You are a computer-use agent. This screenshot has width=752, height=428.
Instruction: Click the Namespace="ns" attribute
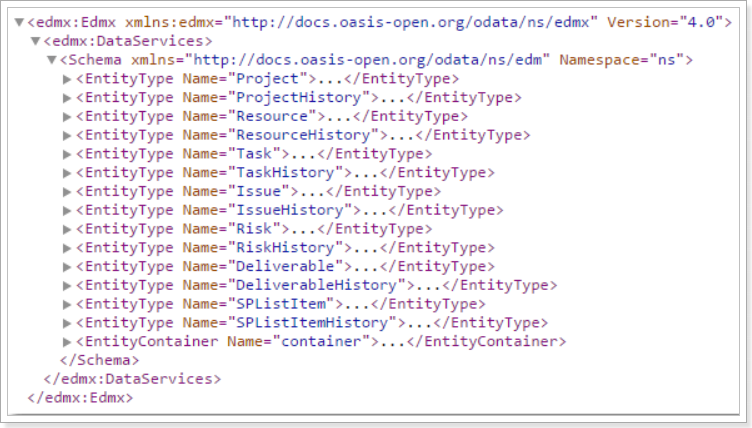(x=622, y=60)
